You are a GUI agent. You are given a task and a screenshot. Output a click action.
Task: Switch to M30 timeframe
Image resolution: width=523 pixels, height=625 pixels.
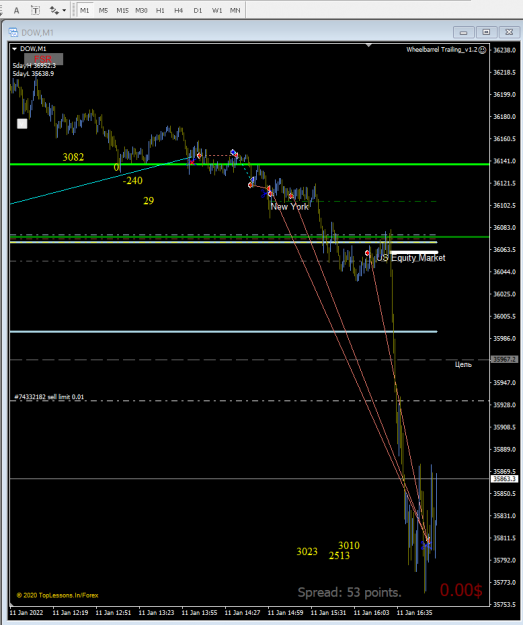point(141,10)
